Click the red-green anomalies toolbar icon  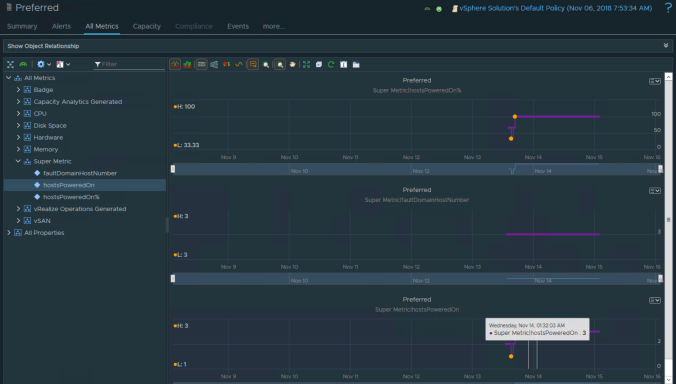coord(226,65)
